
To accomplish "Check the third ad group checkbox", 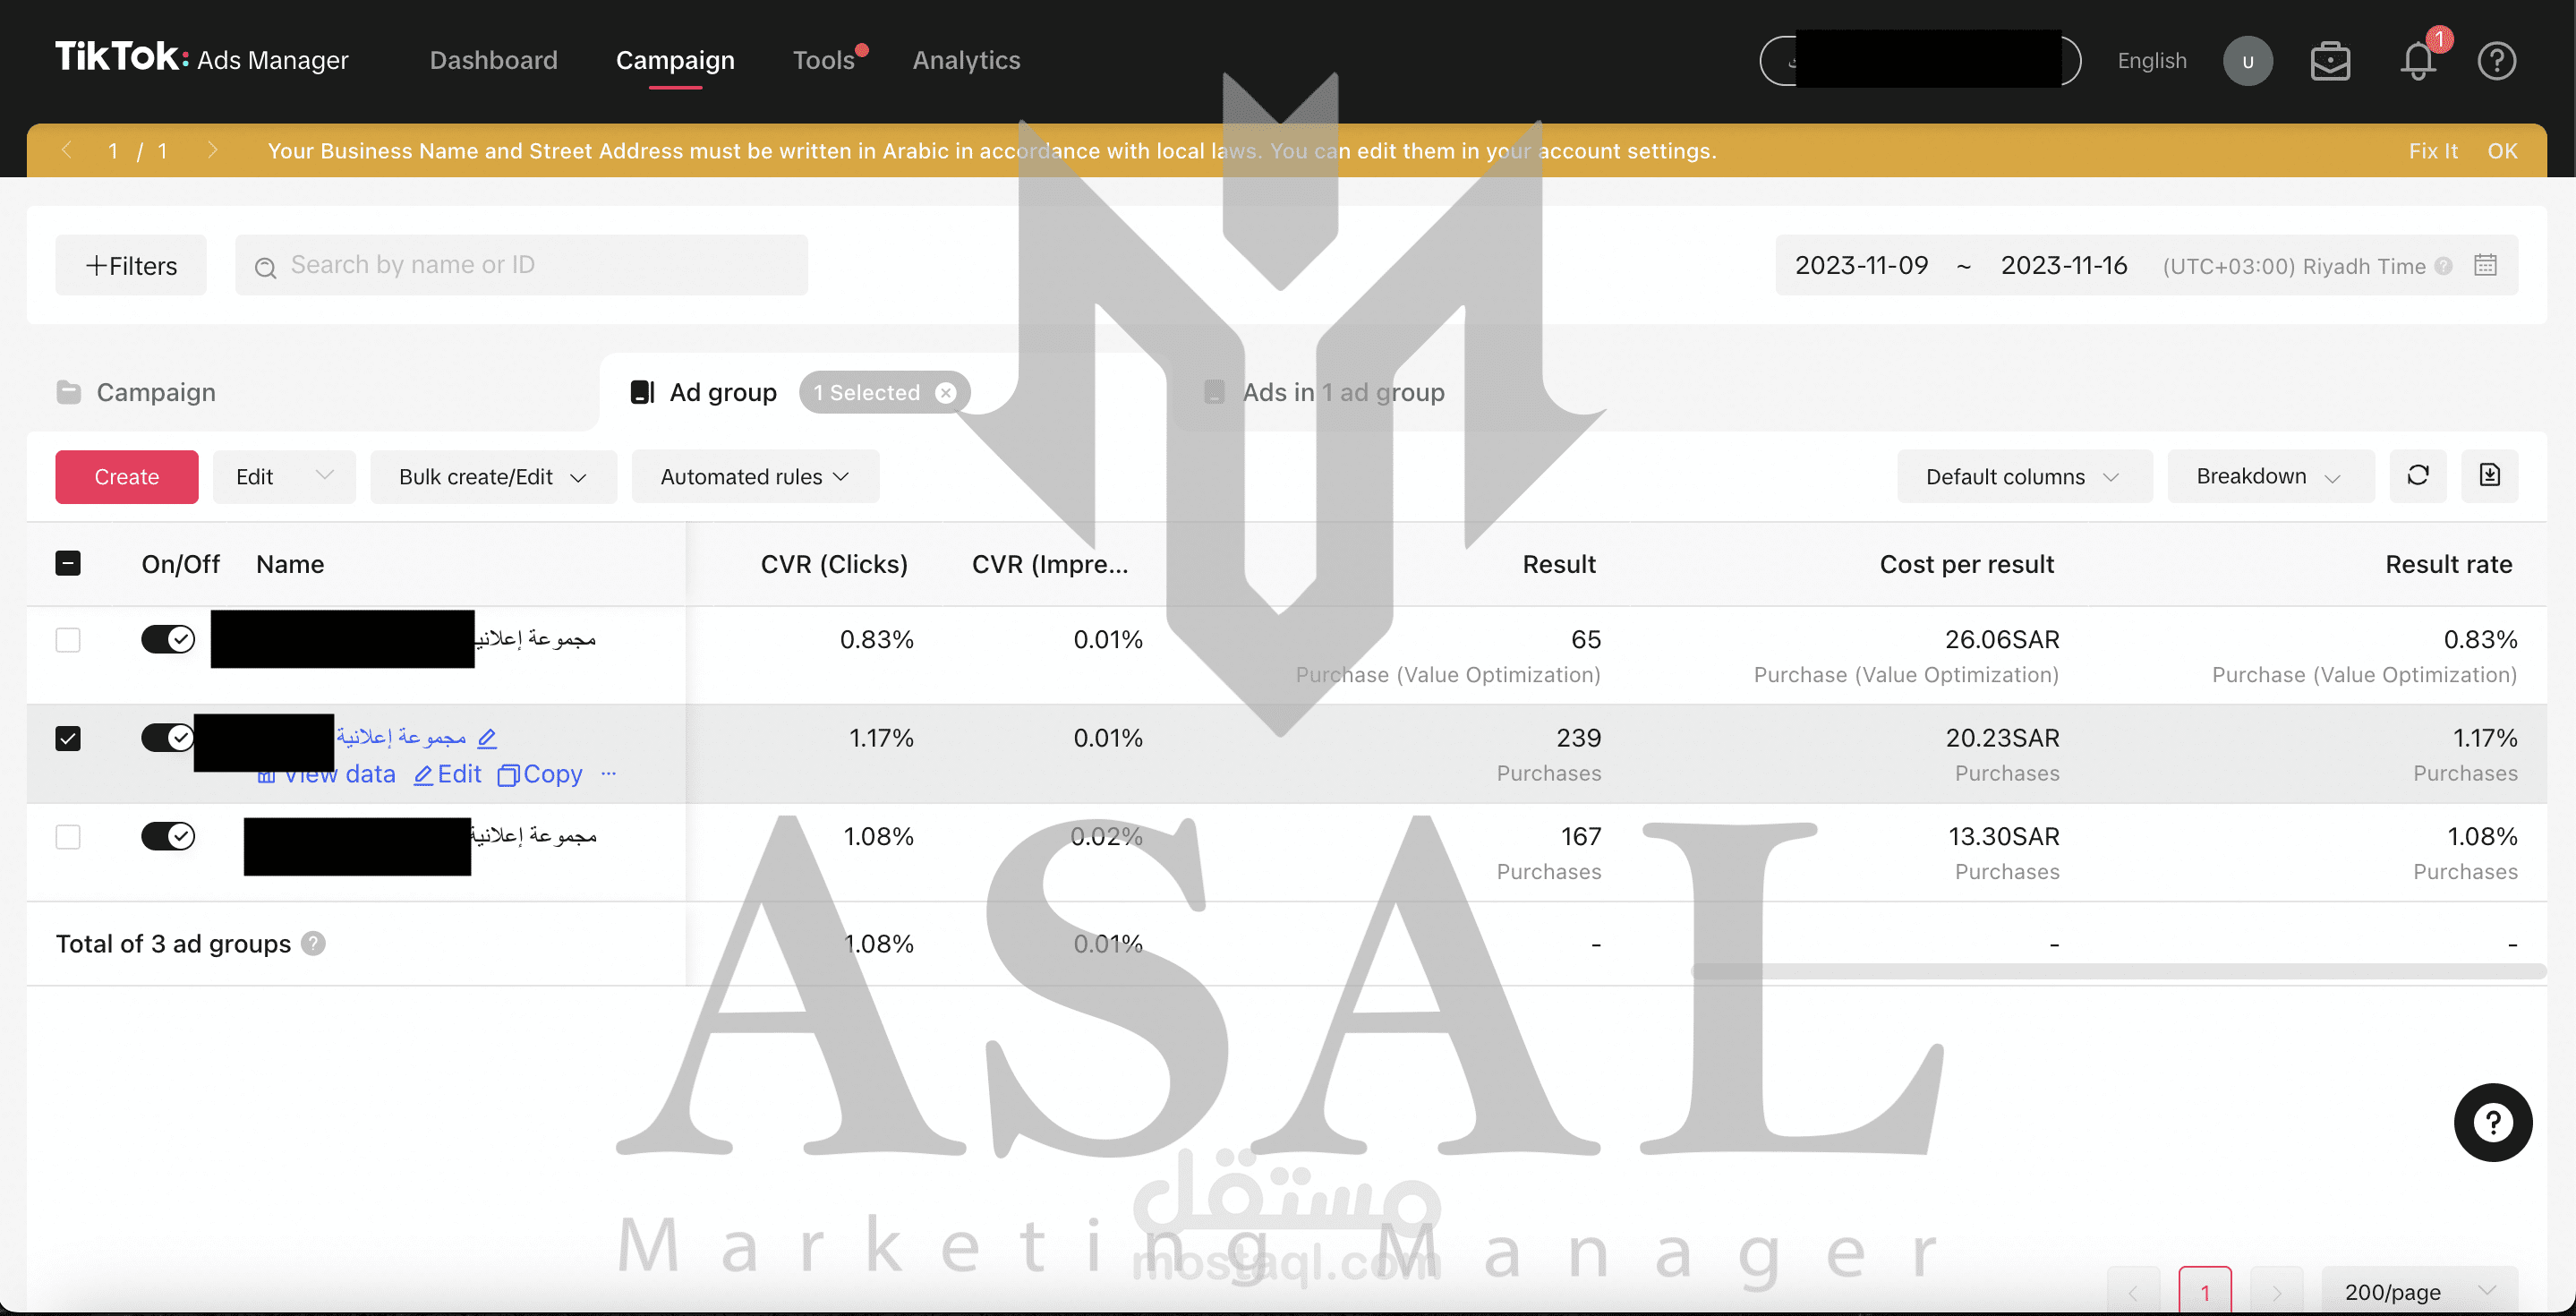I will 68,837.
